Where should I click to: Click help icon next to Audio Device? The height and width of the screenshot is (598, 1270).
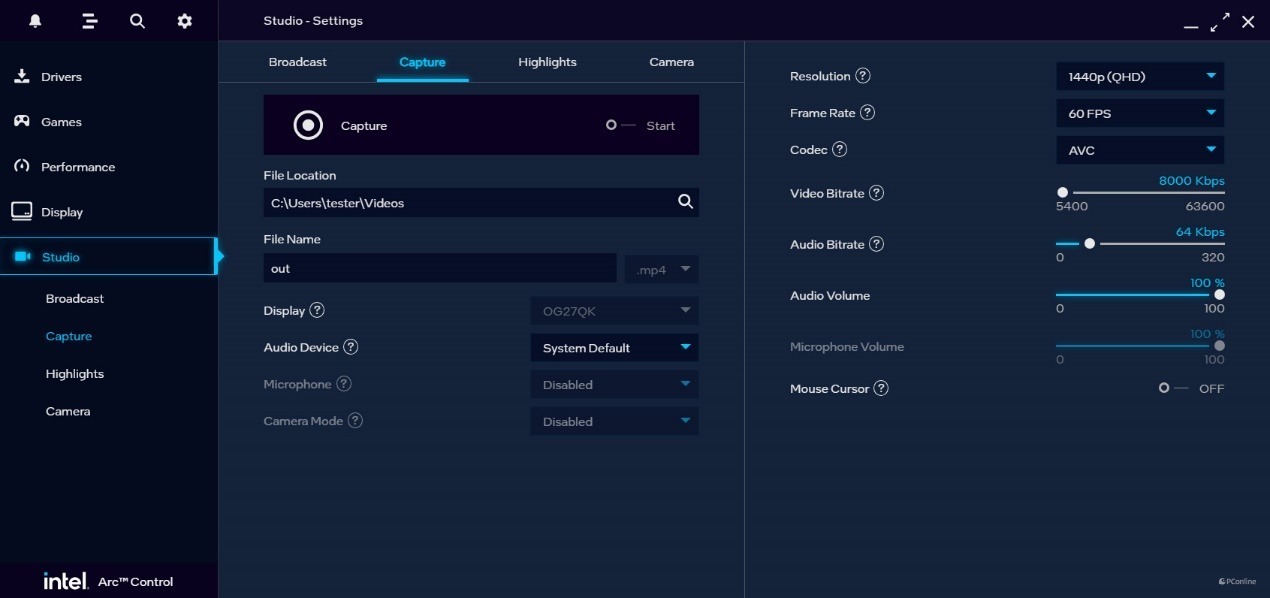(350, 347)
